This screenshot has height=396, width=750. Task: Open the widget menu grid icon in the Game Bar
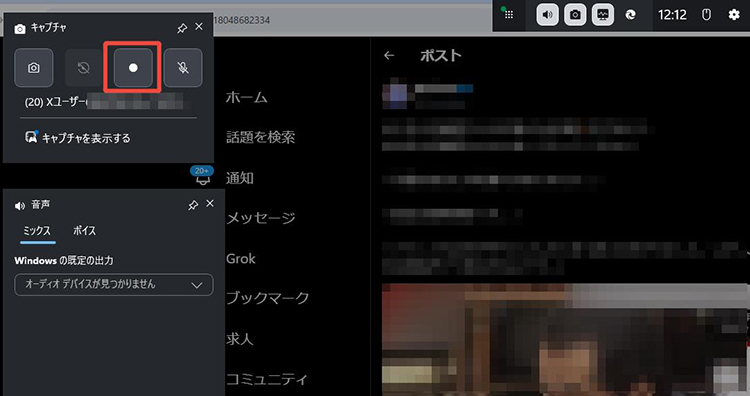[x=508, y=15]
